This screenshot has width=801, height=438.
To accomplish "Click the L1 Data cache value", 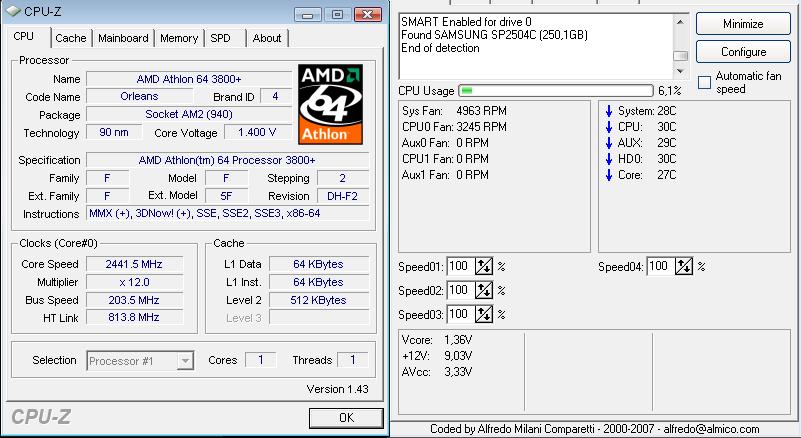I will [x=318, y=264].
